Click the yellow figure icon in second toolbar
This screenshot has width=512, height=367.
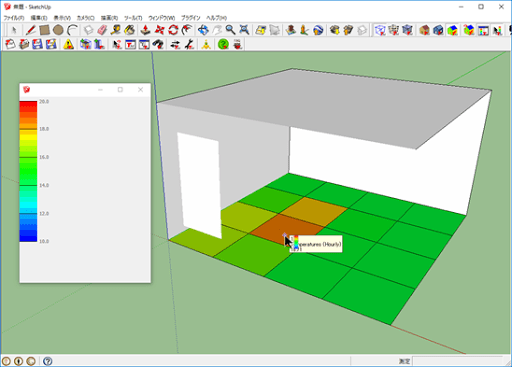(x=206, y=44)
